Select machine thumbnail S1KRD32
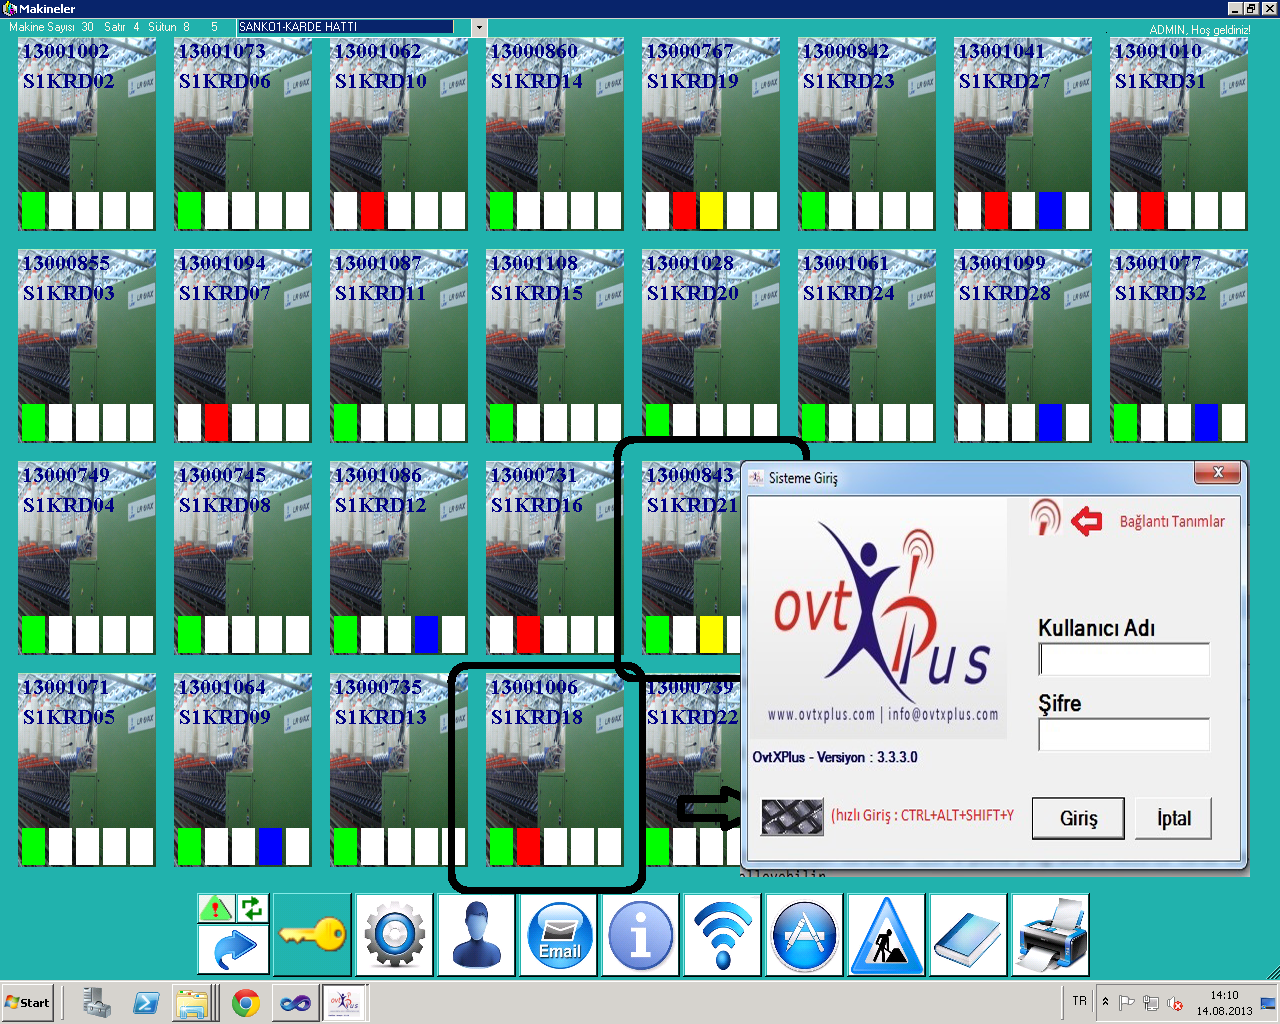The width and height of the screenshot is (1280, 1024). 1179,347
